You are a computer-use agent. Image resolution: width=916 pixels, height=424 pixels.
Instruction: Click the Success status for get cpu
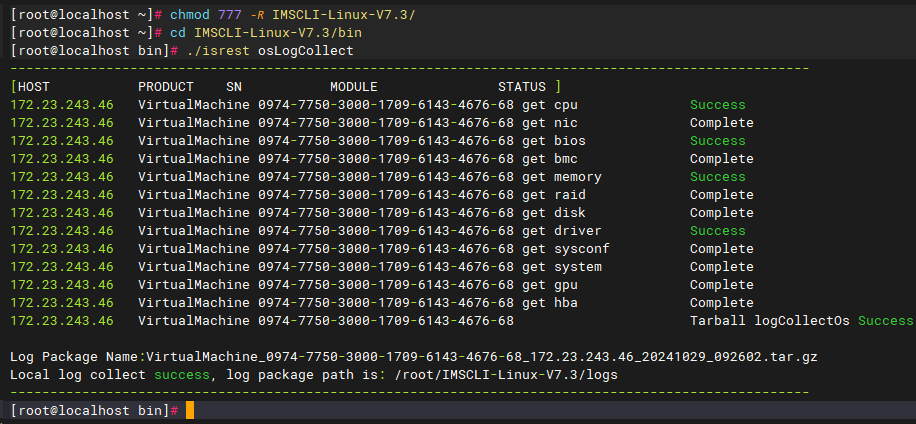[717, 105]
